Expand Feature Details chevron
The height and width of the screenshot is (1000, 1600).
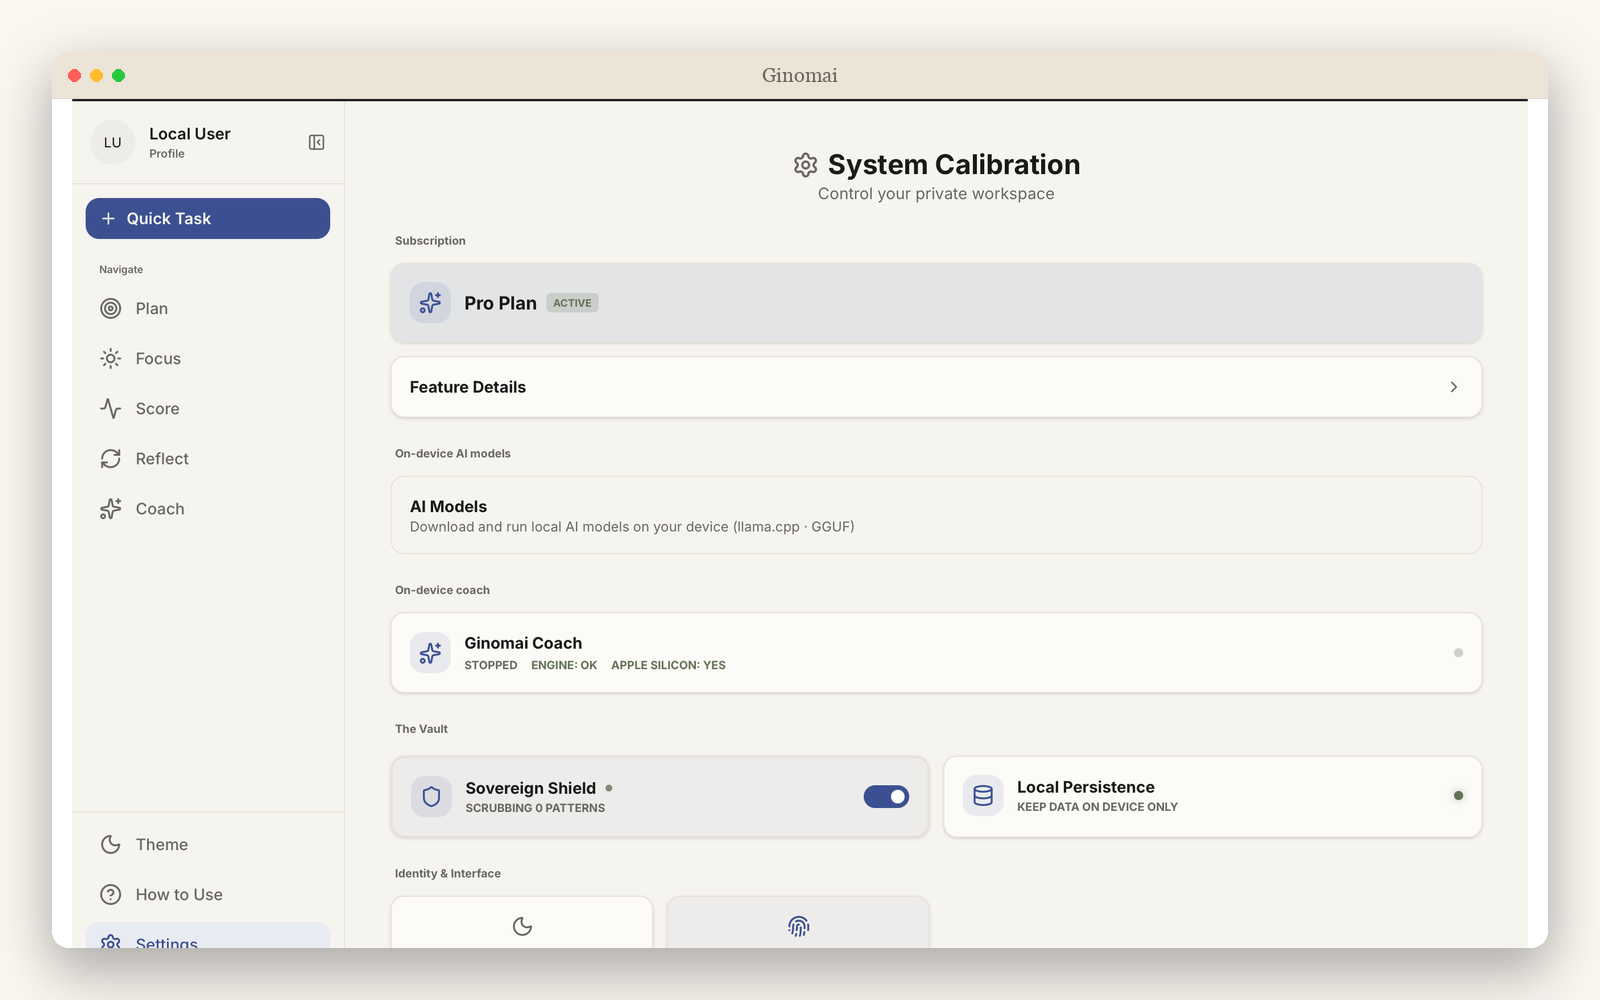tap(1454, 387)
